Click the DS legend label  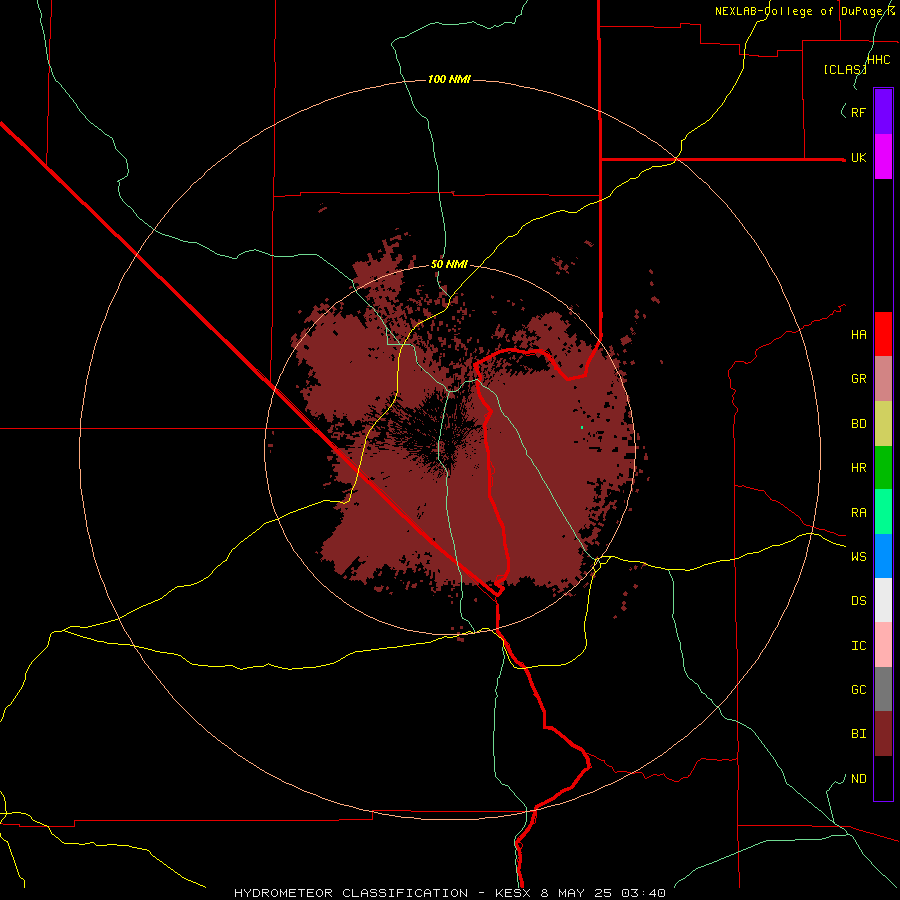click(x=858, y=601)
